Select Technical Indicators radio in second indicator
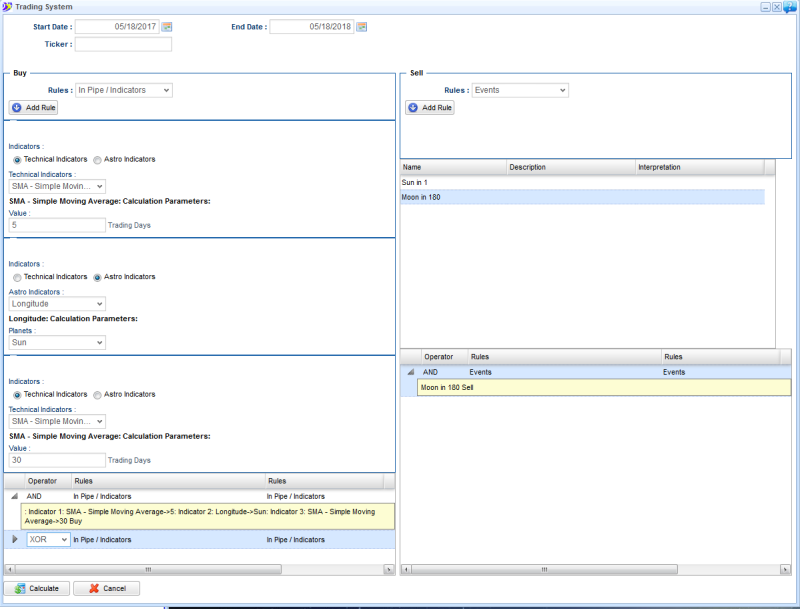This screenshot has width=800, height=609. click(17, 277)
